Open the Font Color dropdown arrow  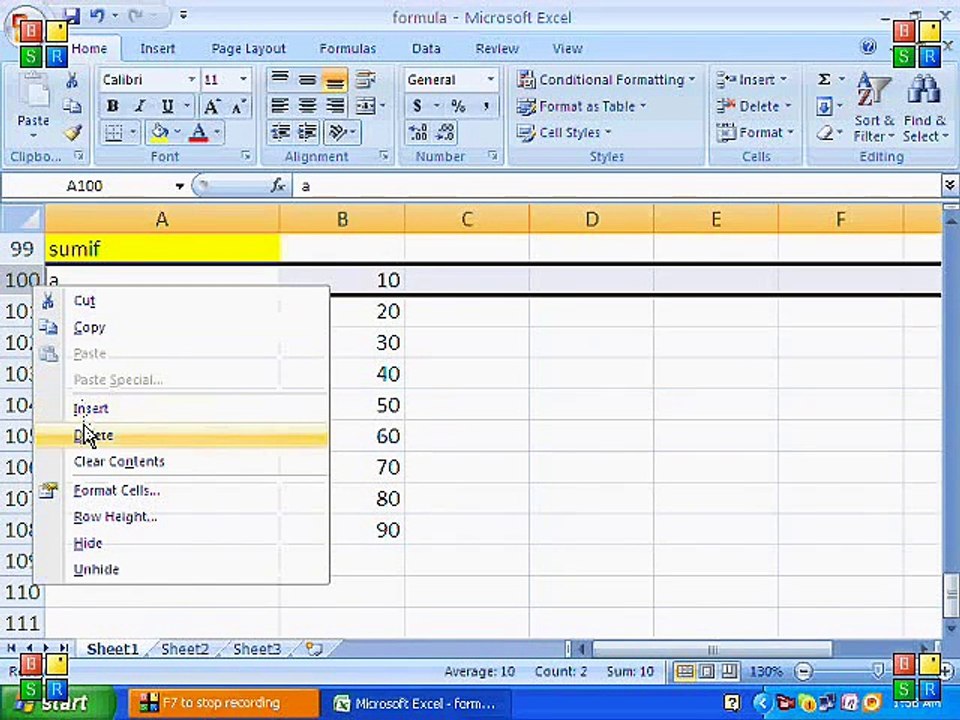click(x=217, y=132)
